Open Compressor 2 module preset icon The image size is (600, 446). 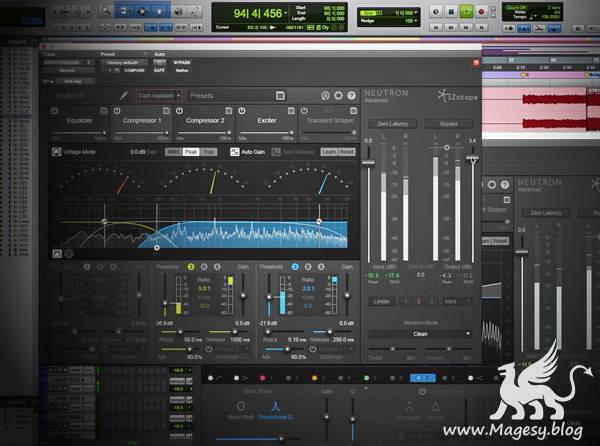228,111
